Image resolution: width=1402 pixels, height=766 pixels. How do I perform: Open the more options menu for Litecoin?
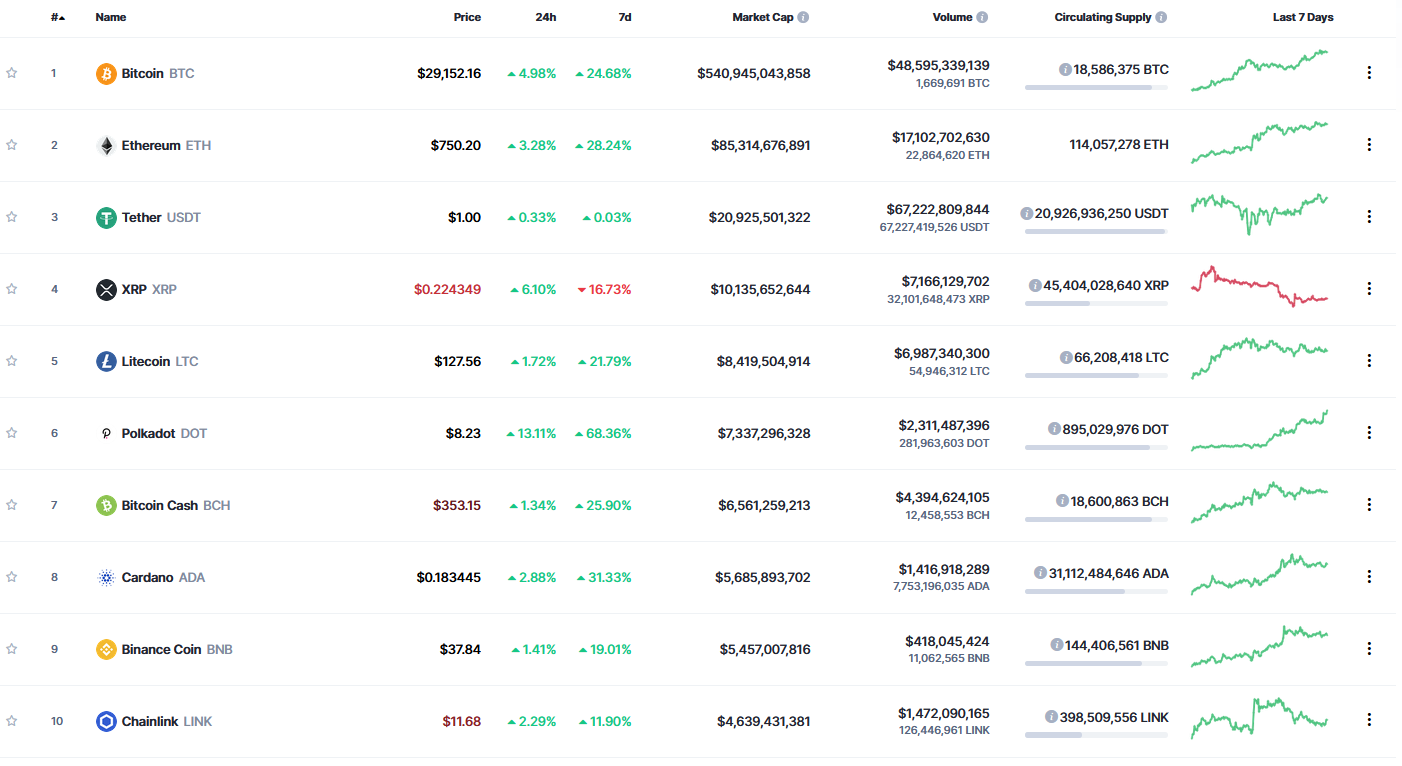(1369, 361)
